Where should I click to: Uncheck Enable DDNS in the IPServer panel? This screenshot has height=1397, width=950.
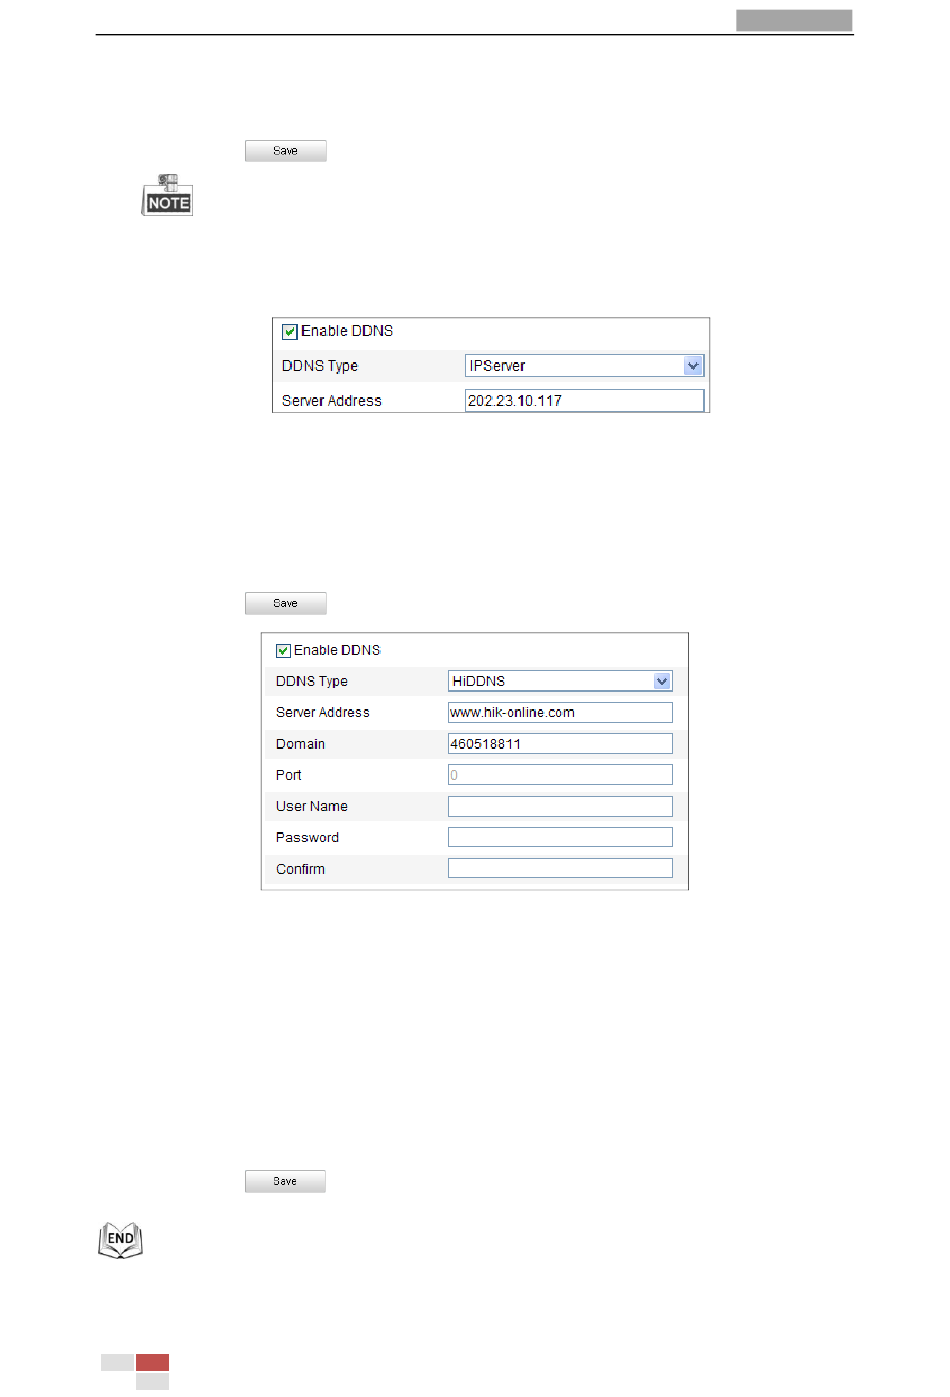point(290,332)
